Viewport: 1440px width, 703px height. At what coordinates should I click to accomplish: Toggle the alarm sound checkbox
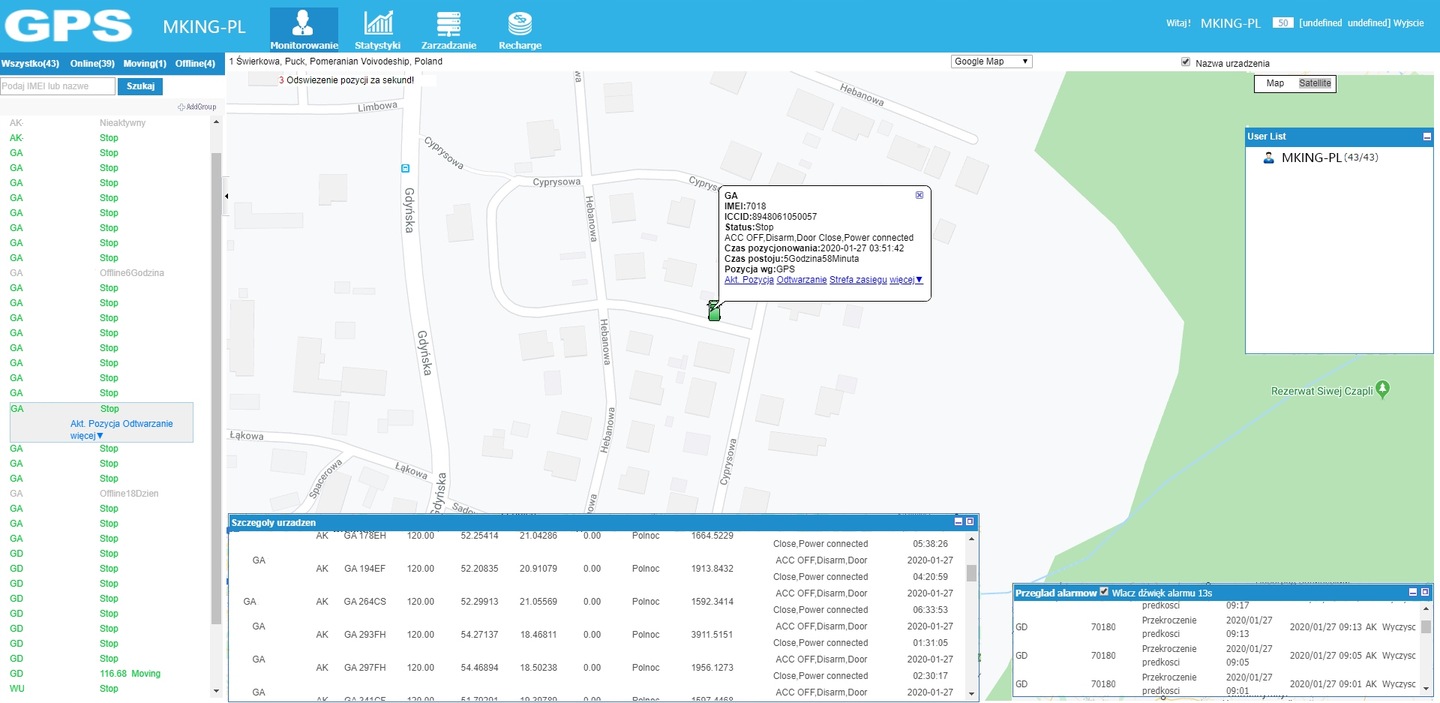1104,592
